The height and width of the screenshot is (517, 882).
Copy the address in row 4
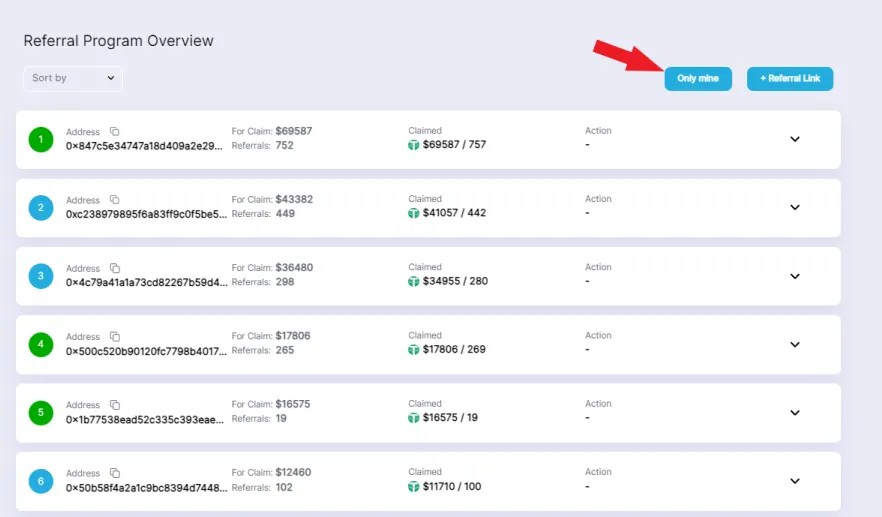point(115,336)
